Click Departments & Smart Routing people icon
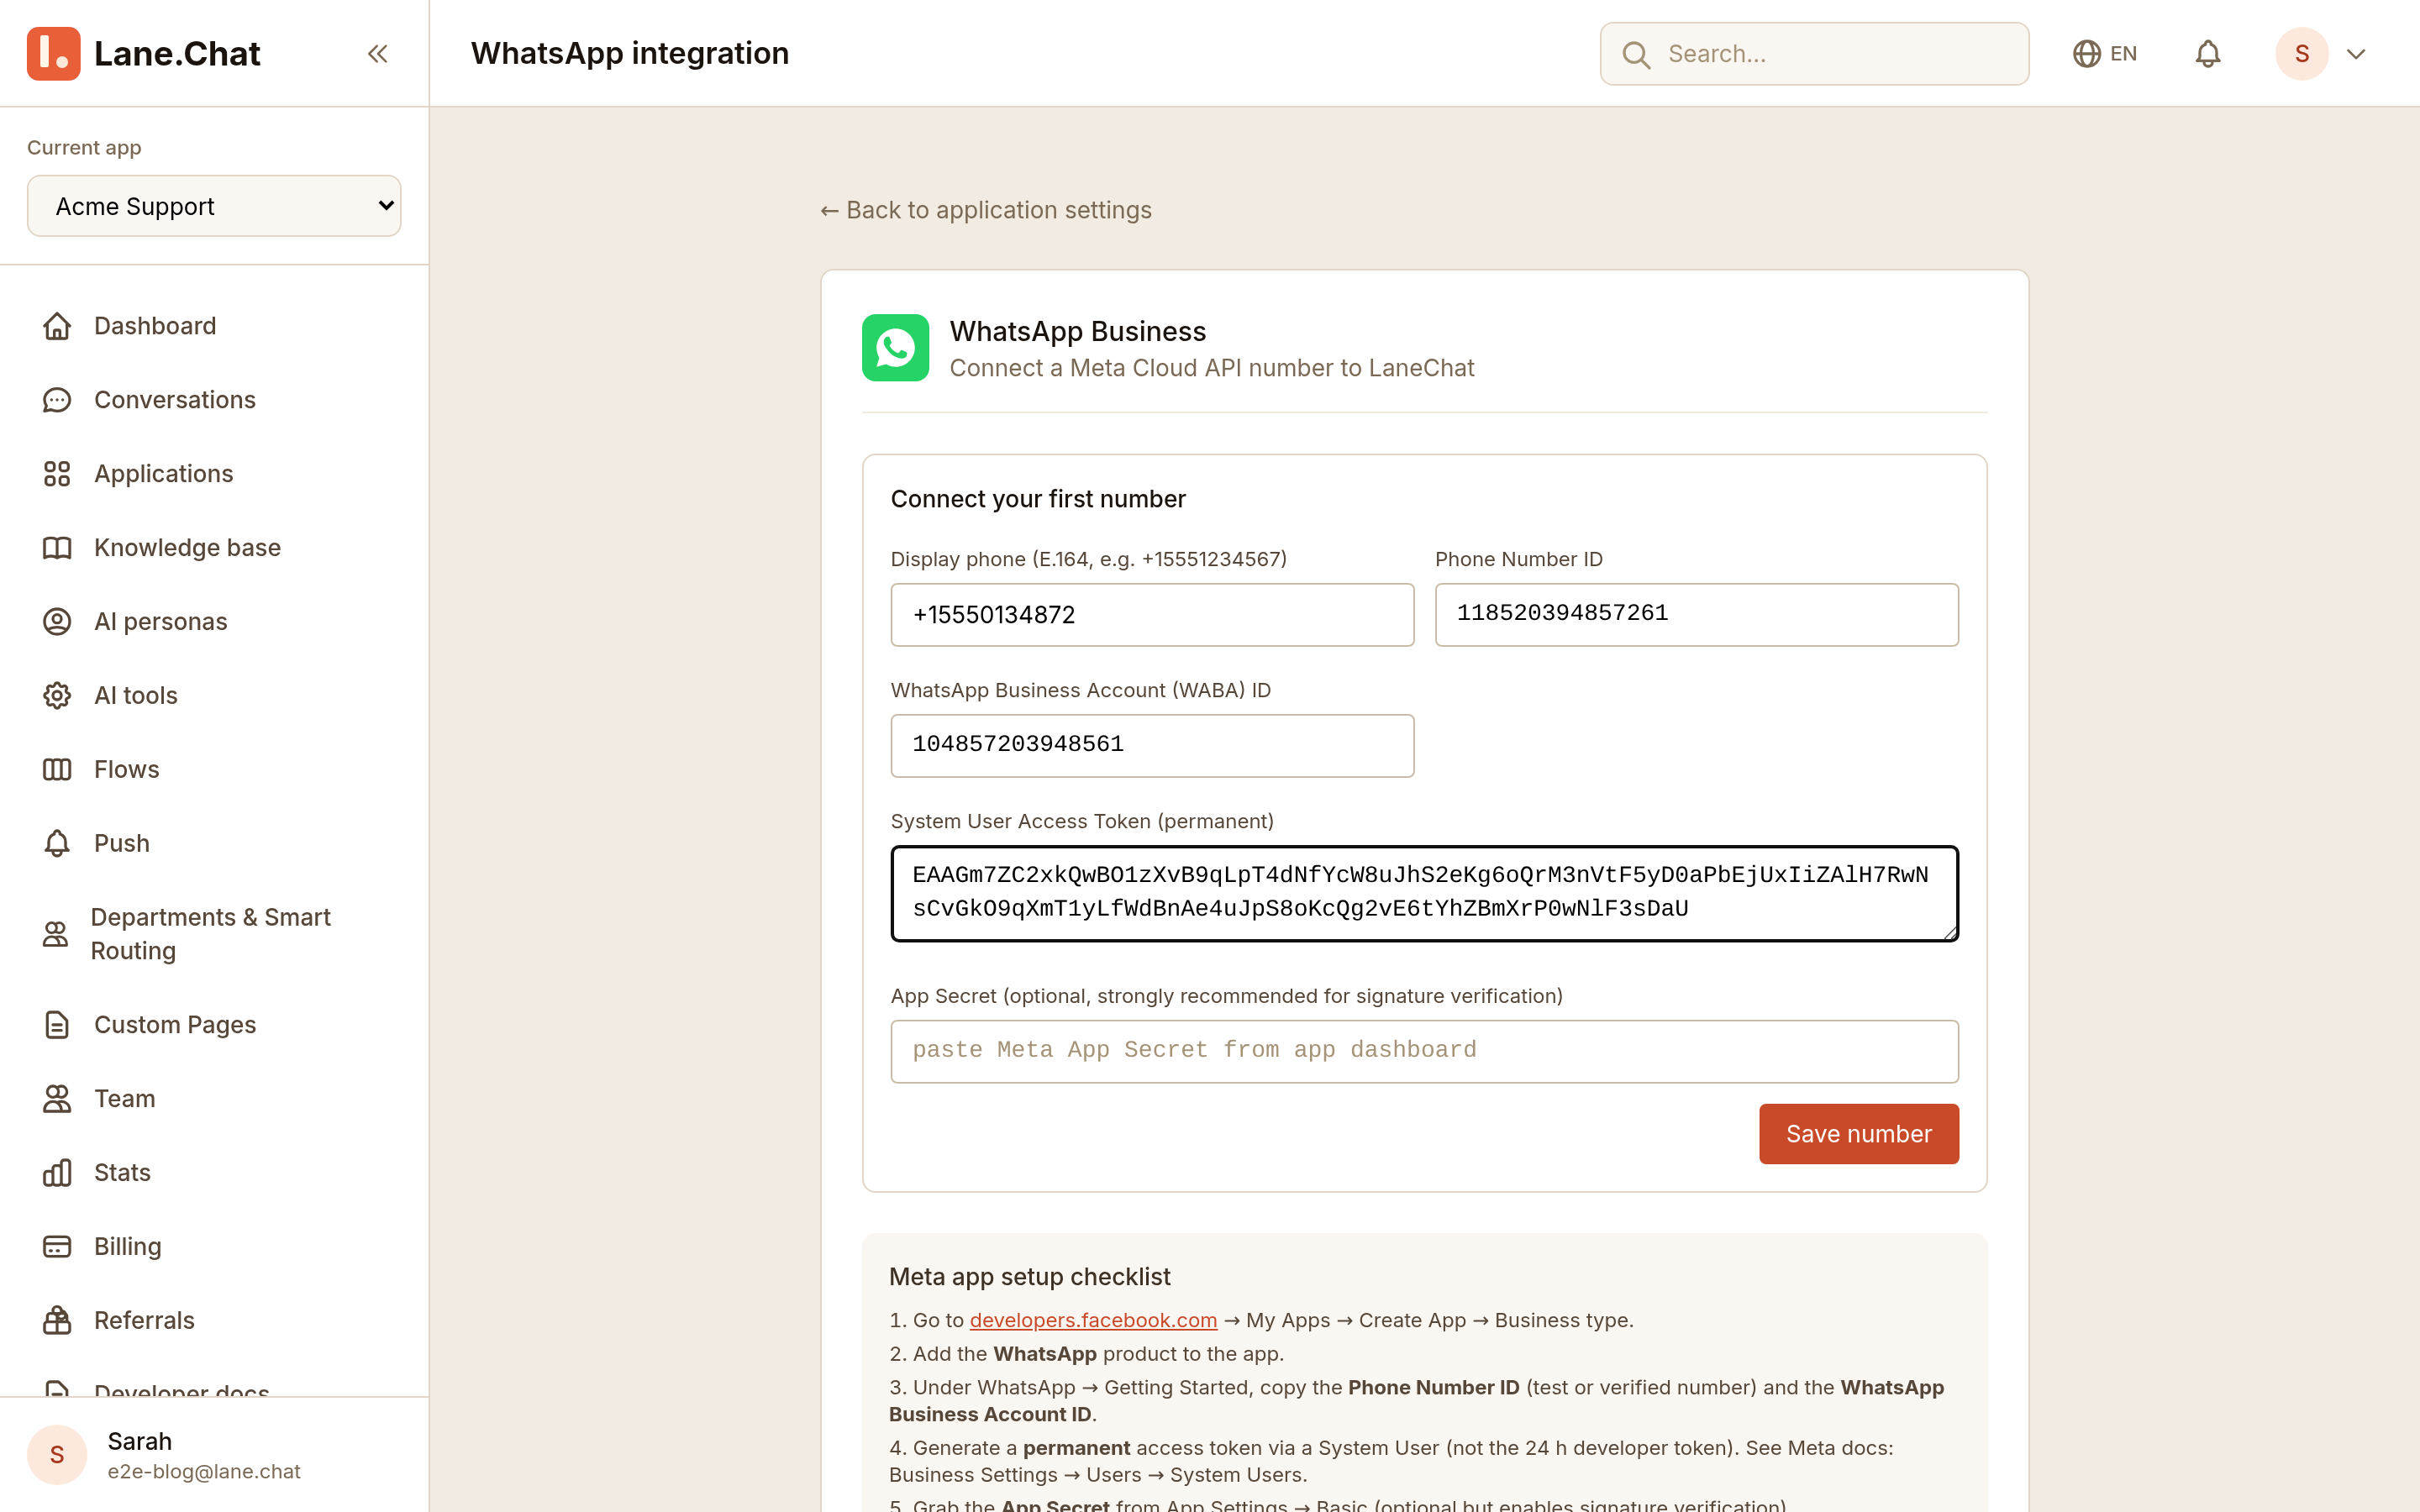2420x1512 pixels. click(55, 934)
